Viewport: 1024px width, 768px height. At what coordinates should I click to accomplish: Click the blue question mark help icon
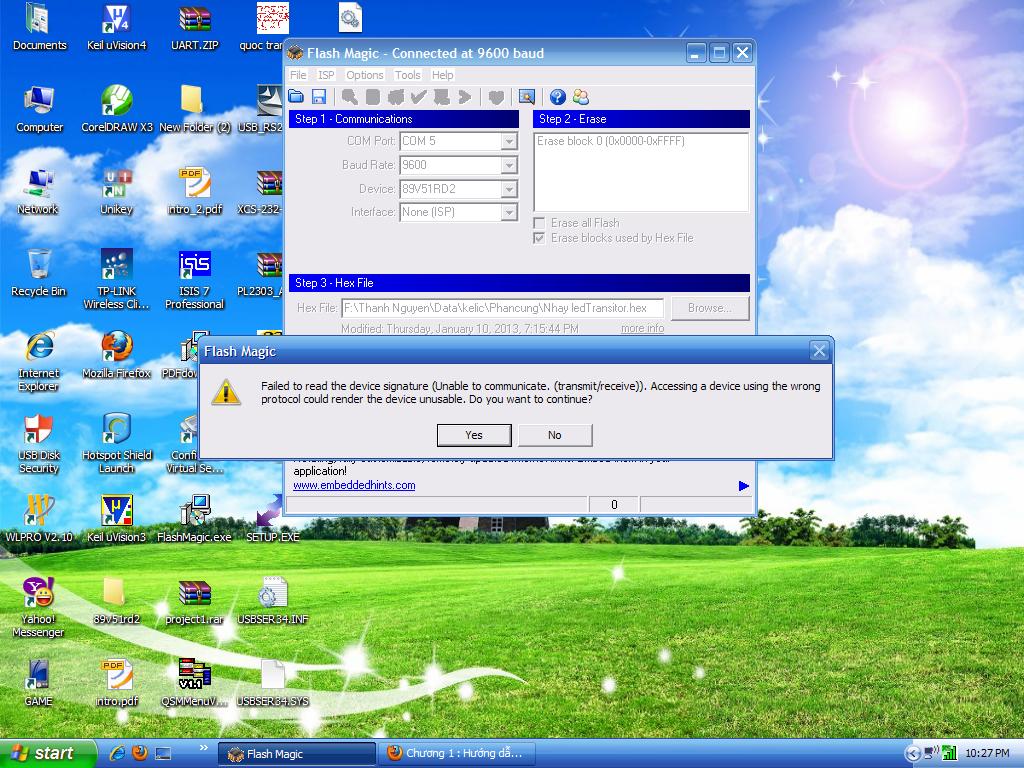(x=557, y=97)
